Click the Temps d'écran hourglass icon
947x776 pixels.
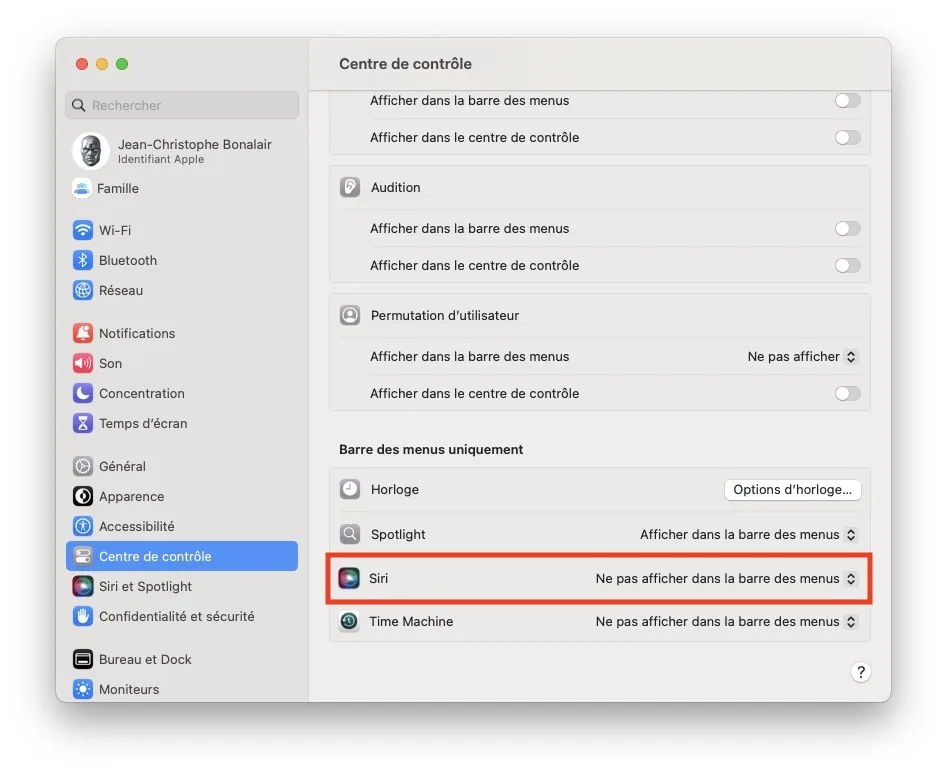pos(83,423)
